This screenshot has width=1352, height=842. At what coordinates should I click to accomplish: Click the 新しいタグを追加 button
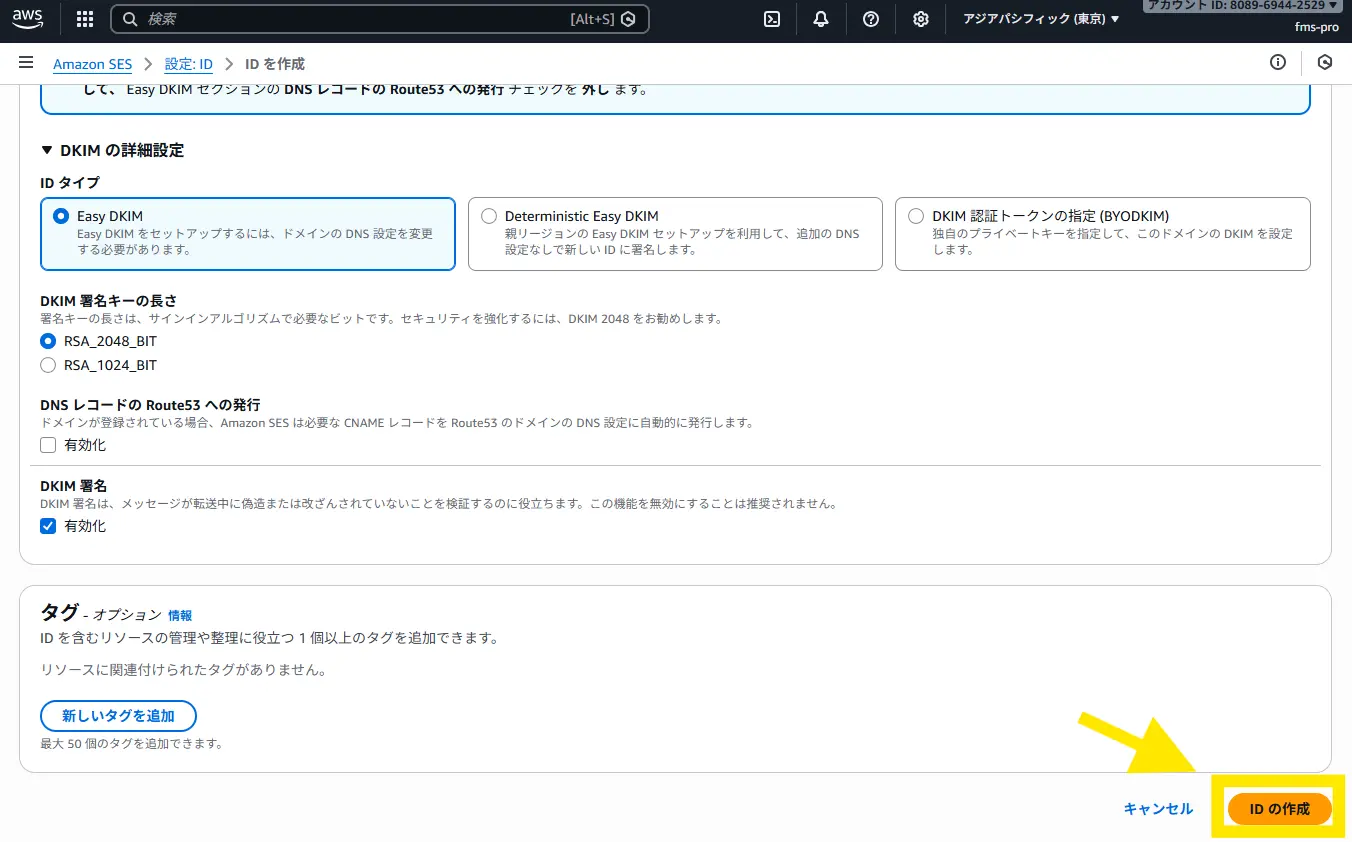pyautogui.click(x=118, y=716)
